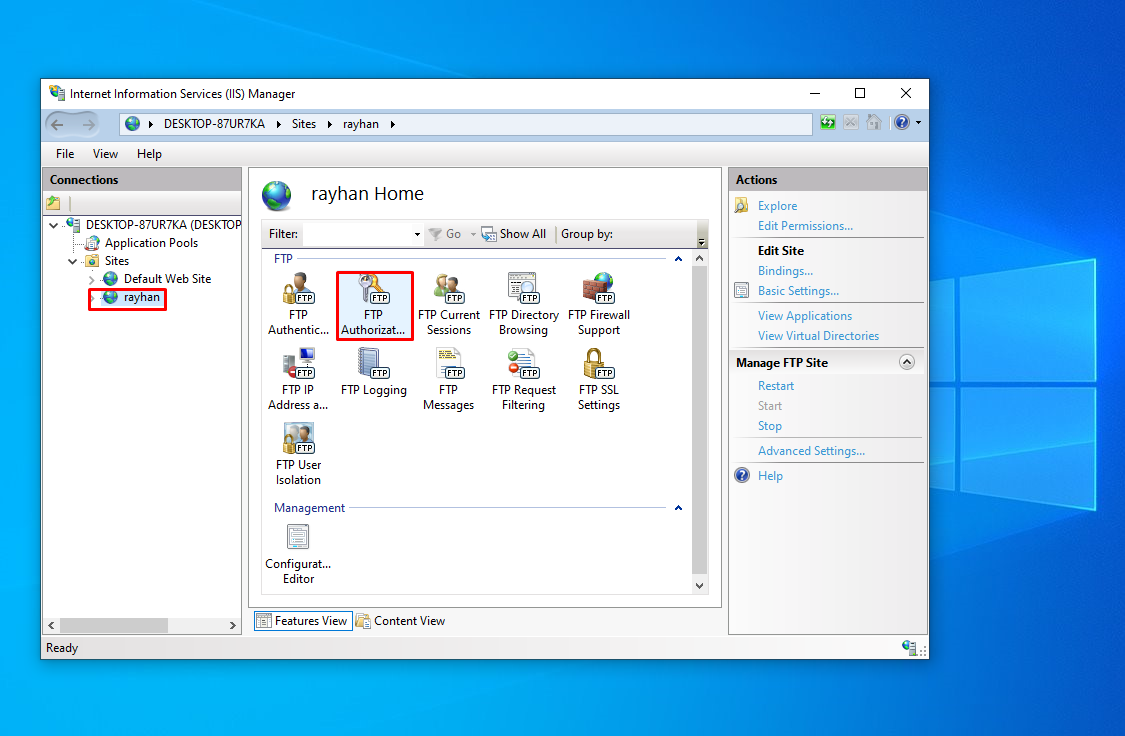Image resolution: width=1125 pixels, height=736 pixels.
Task: Open FTP Messages feature
Action: coord(448,379)
